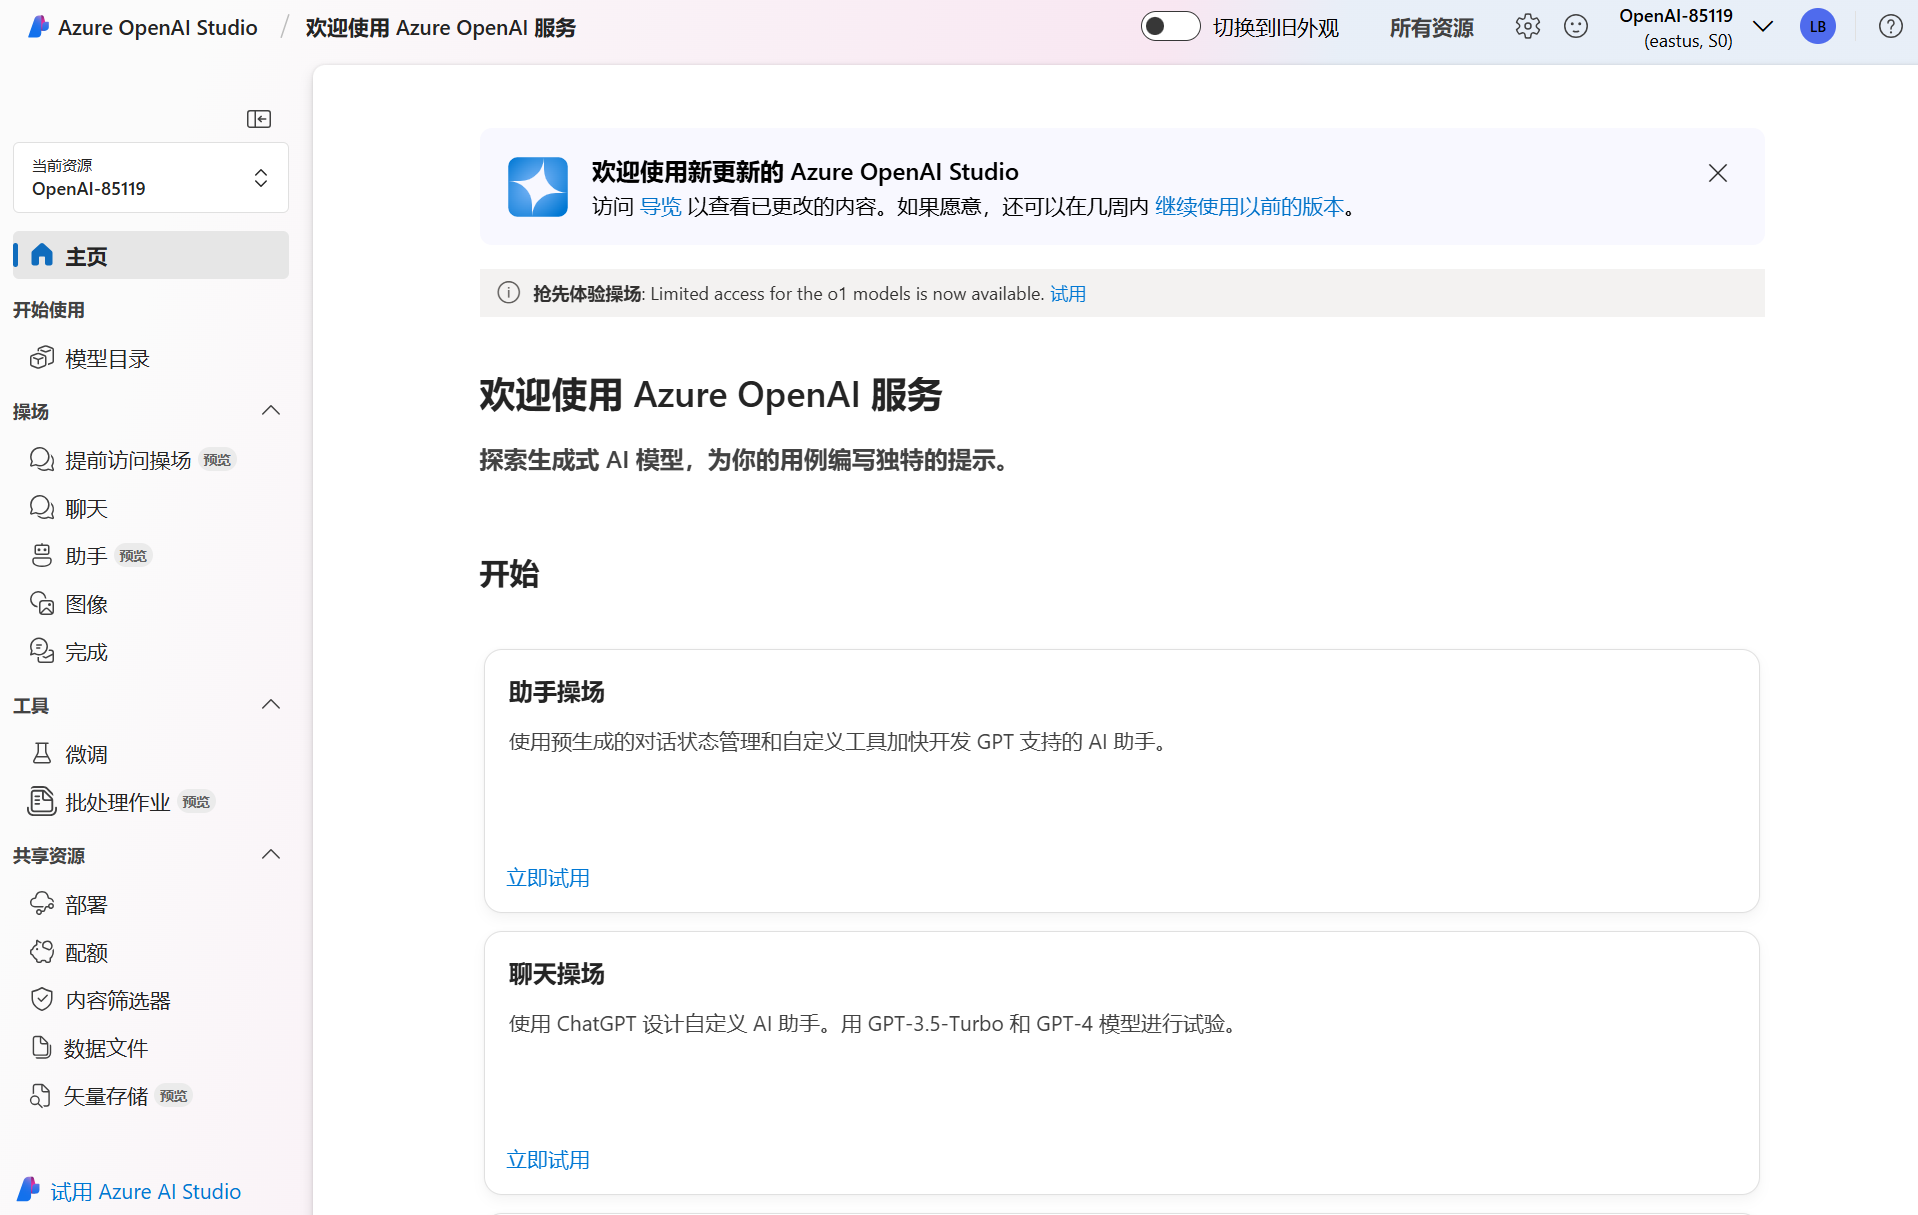1918x1215 pixels.
Task: Follow the 导览 link in the banner
Action: (x=660, y=207)
